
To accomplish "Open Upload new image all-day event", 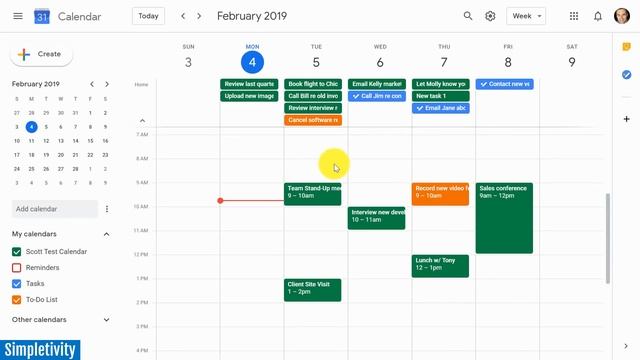I will point(249,96).
